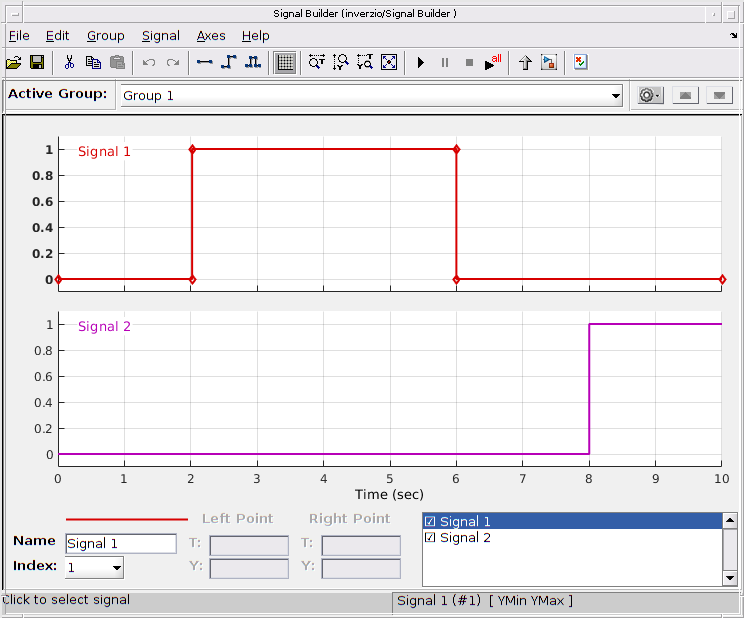Undo the last edit
This screenshot has width=744, height=618.
click(x=149, y=63)
